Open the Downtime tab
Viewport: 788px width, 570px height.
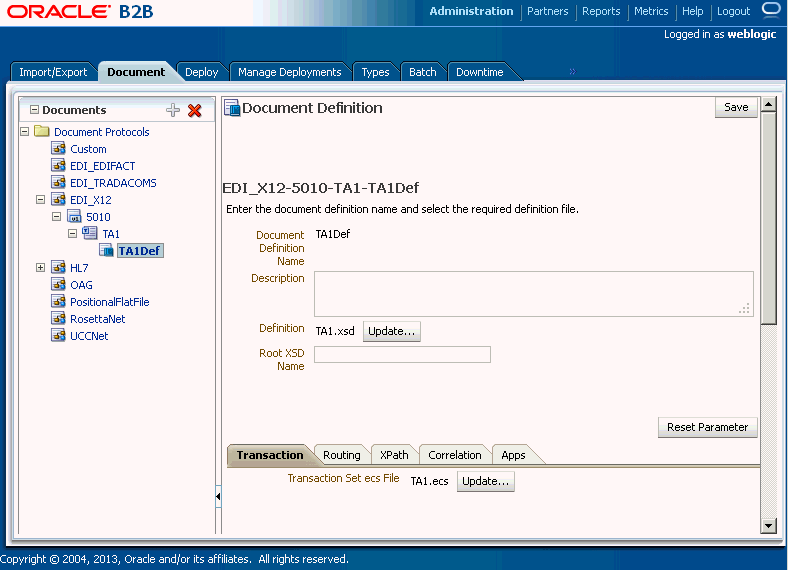click(479, 72)
